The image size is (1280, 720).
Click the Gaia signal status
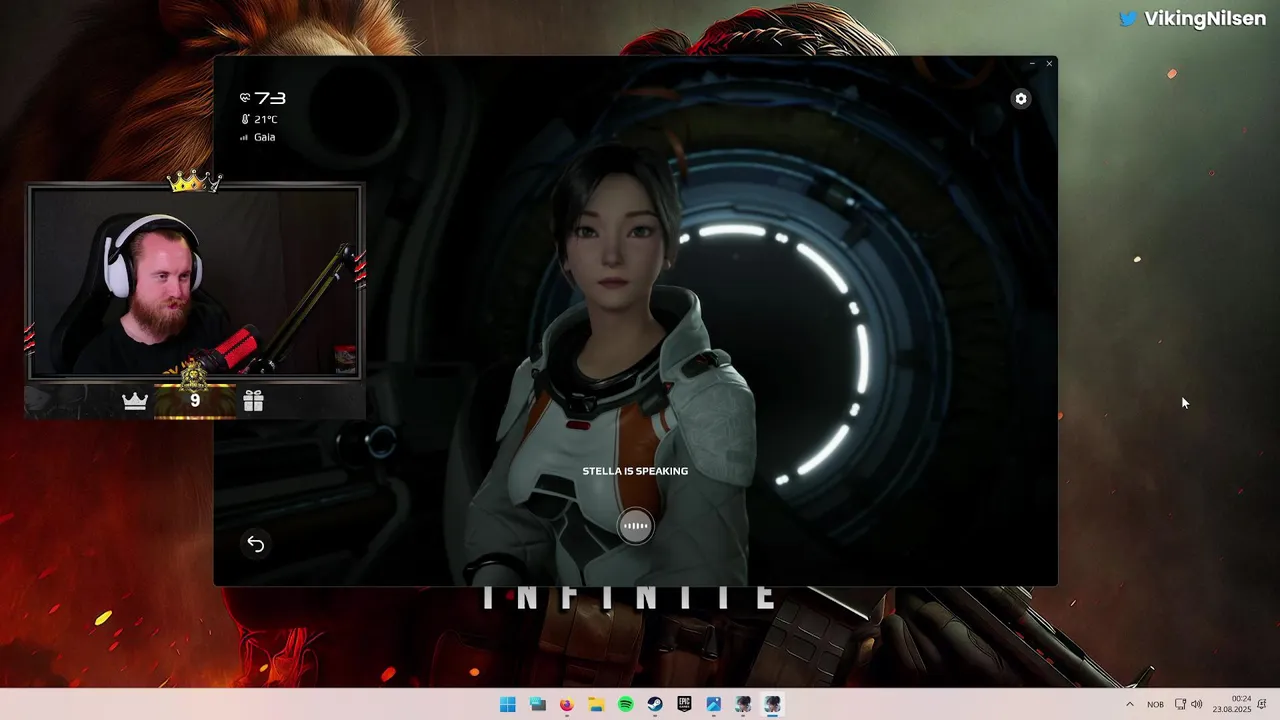(258, 137)
